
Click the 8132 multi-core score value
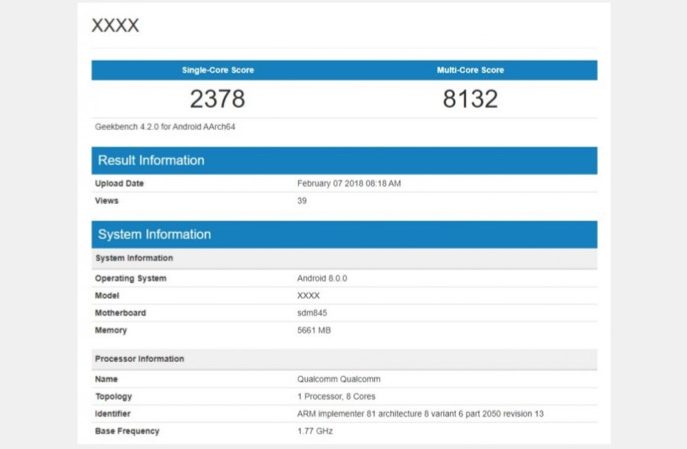pos(470,99)
